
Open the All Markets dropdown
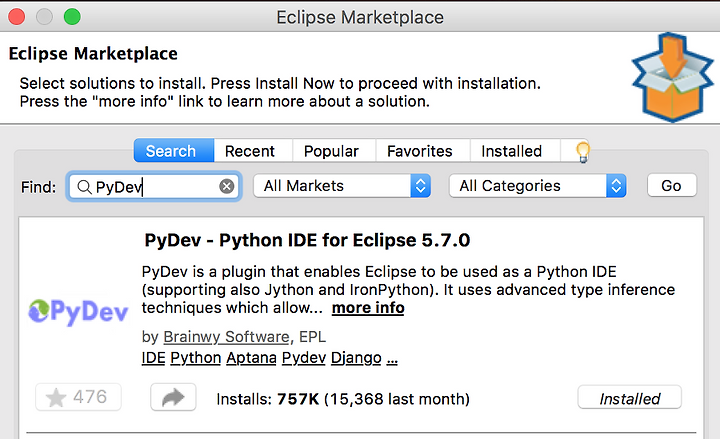[x=342, y=186]
